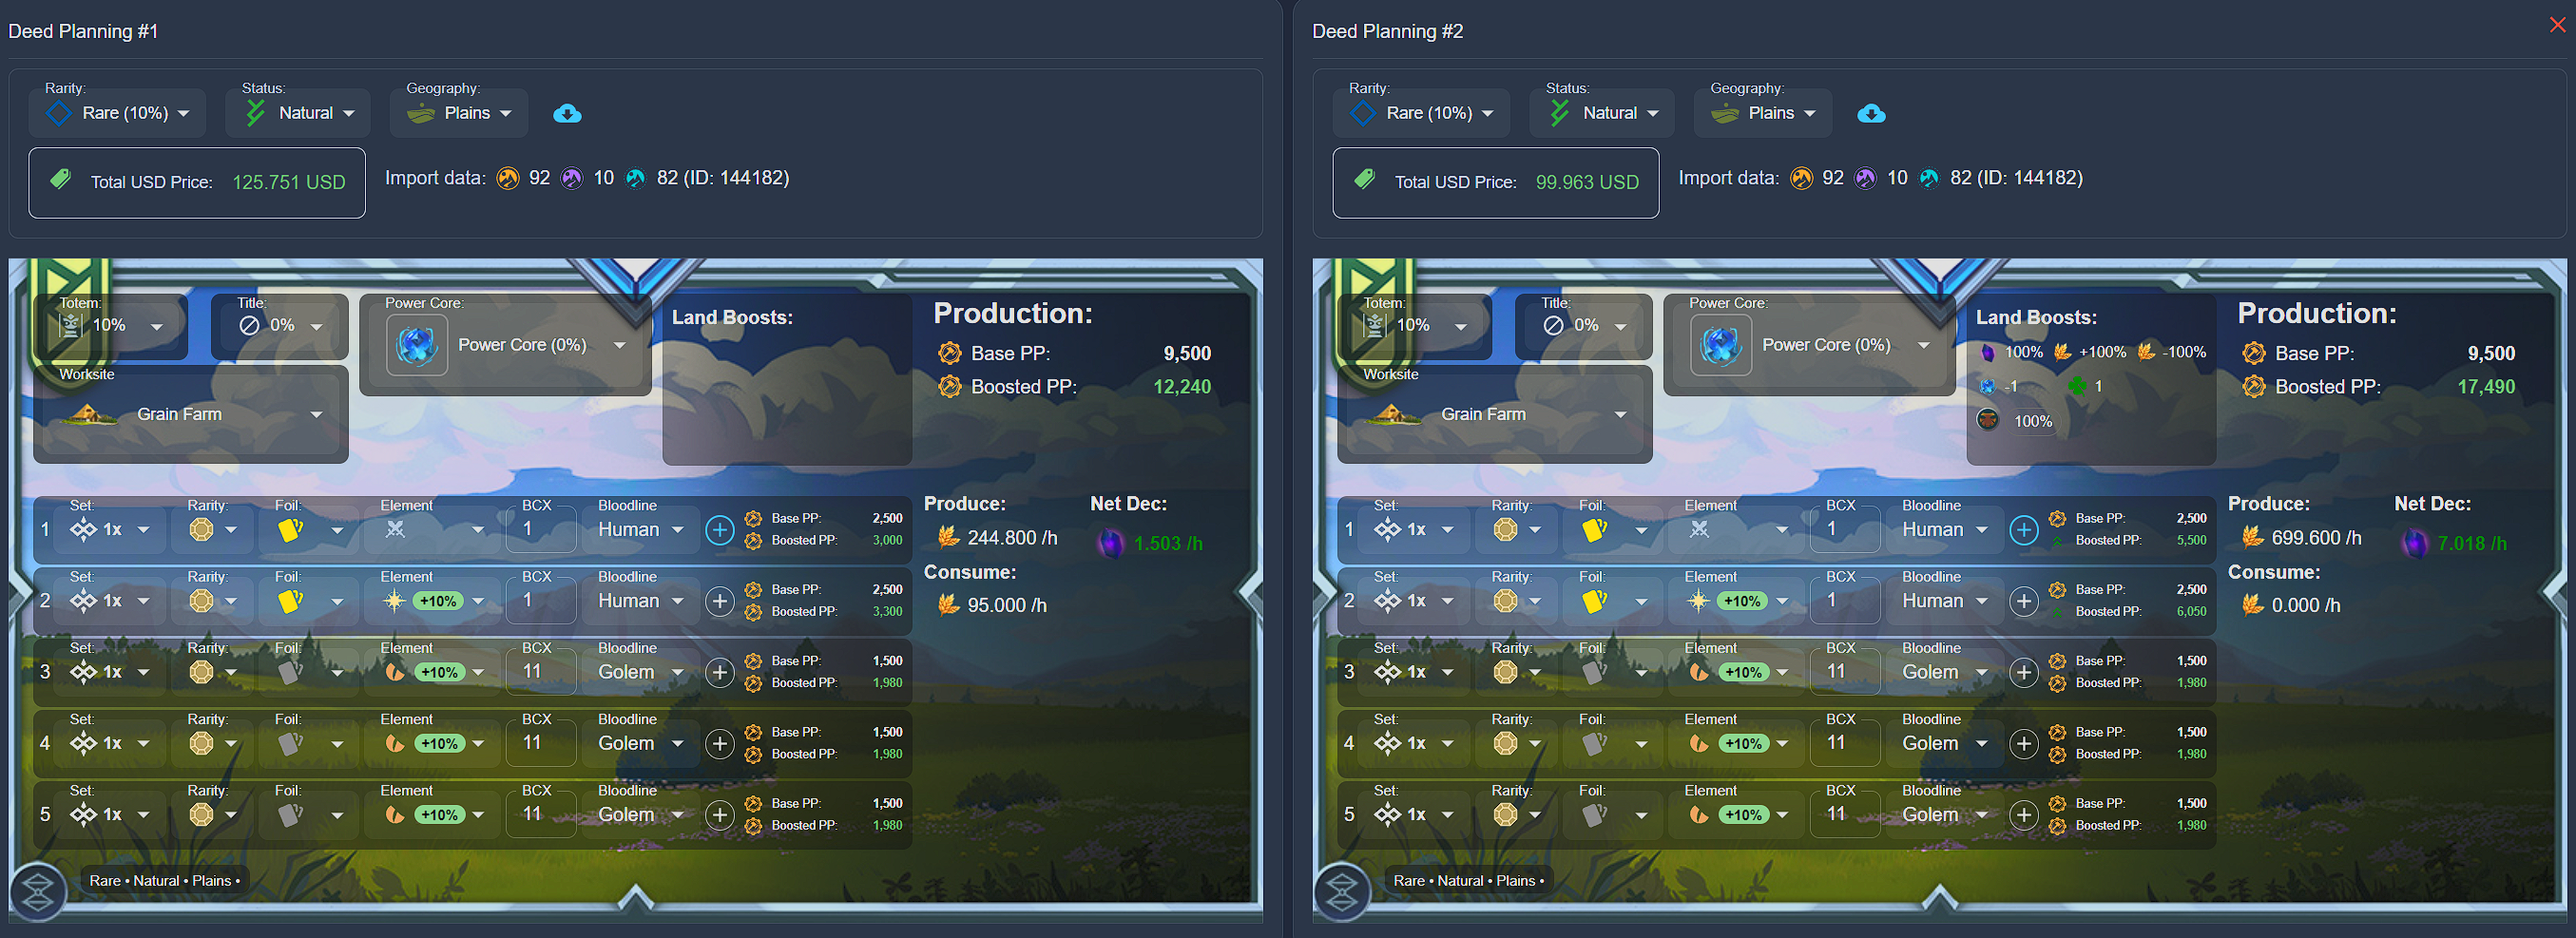Screen dimensions: 2576x938
Task: Open the Rarity dropdown in Deed Planning #1 header
Action: 118,113
